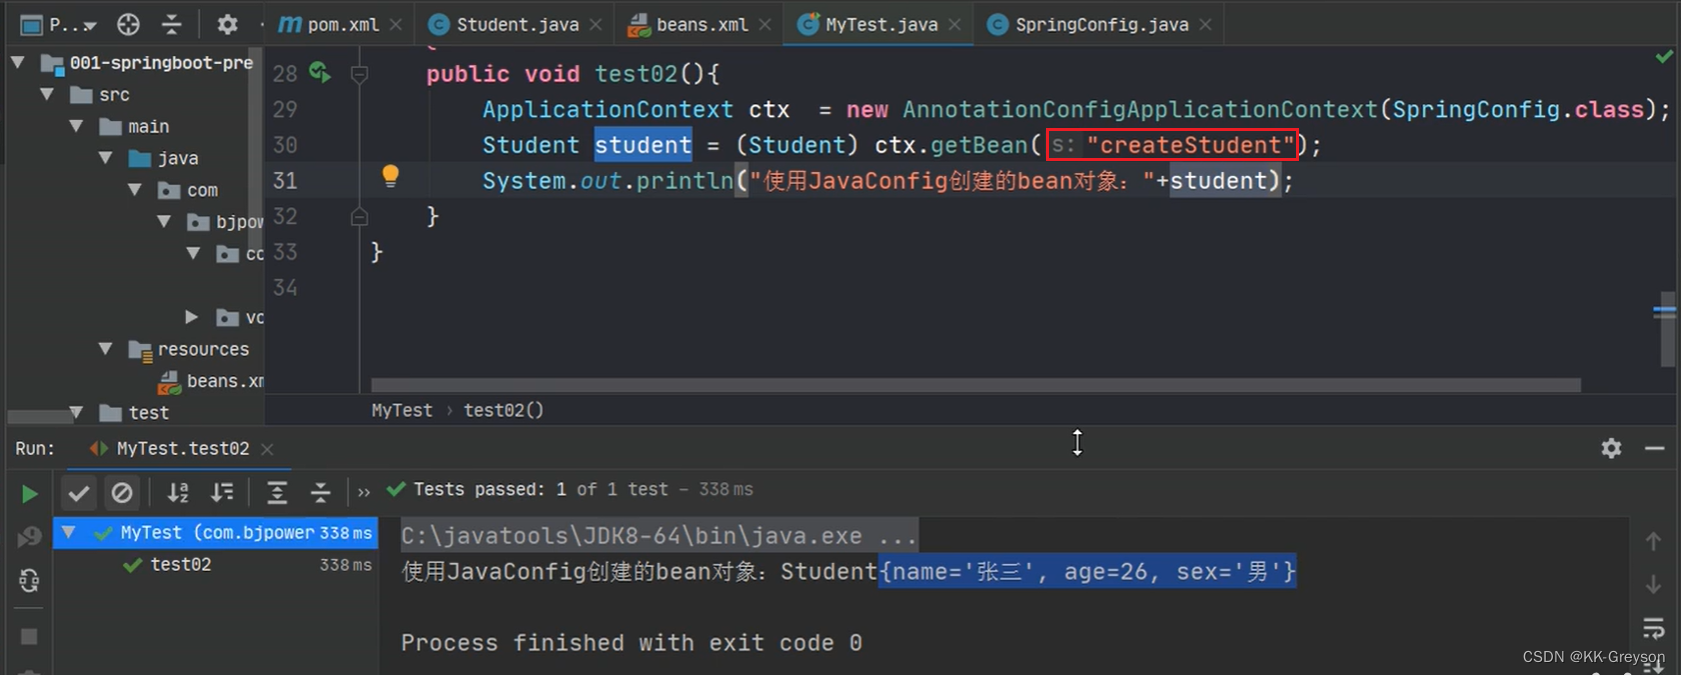Select the src folder in tree
Screen dimensions: 1681x675
[100, 94]
